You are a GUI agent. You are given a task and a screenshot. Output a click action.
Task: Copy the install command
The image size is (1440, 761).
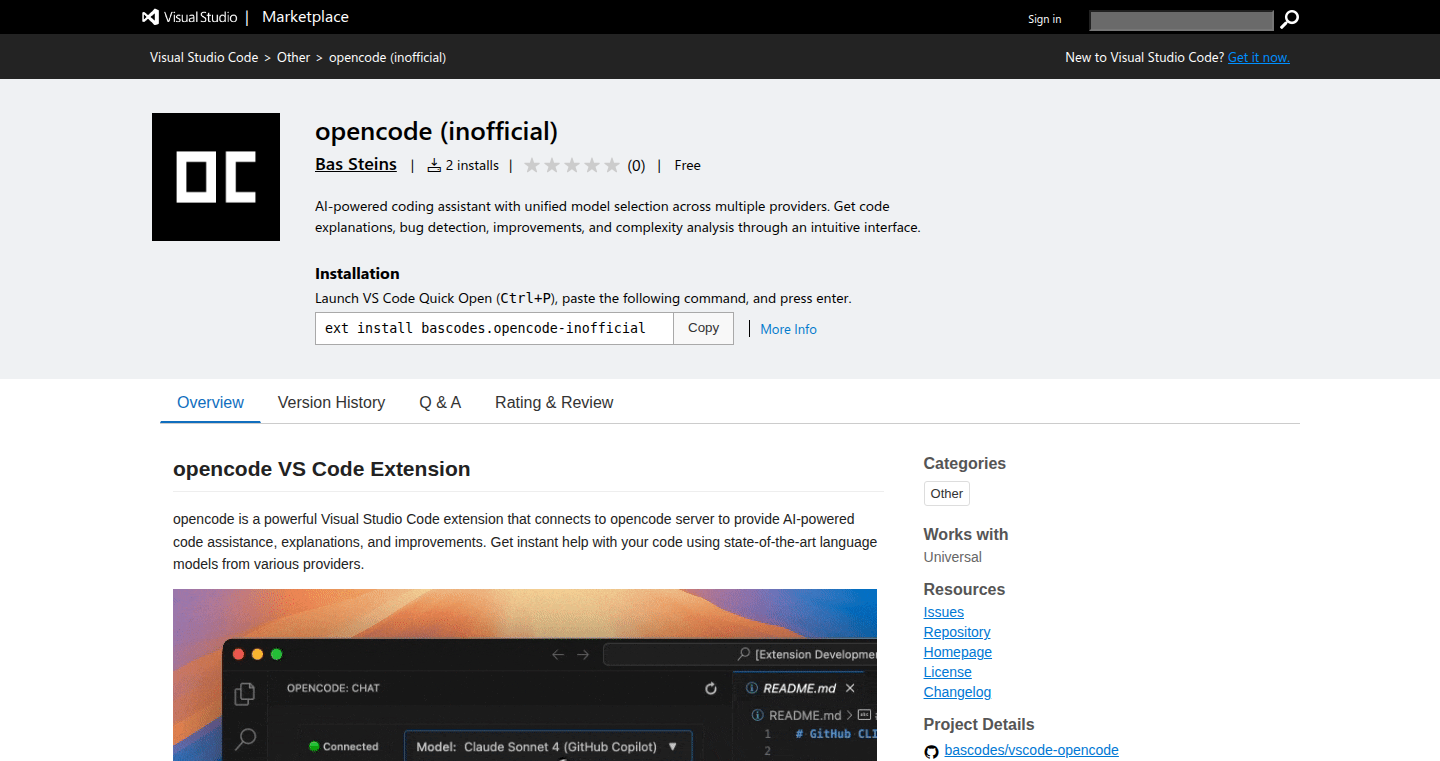704,328
